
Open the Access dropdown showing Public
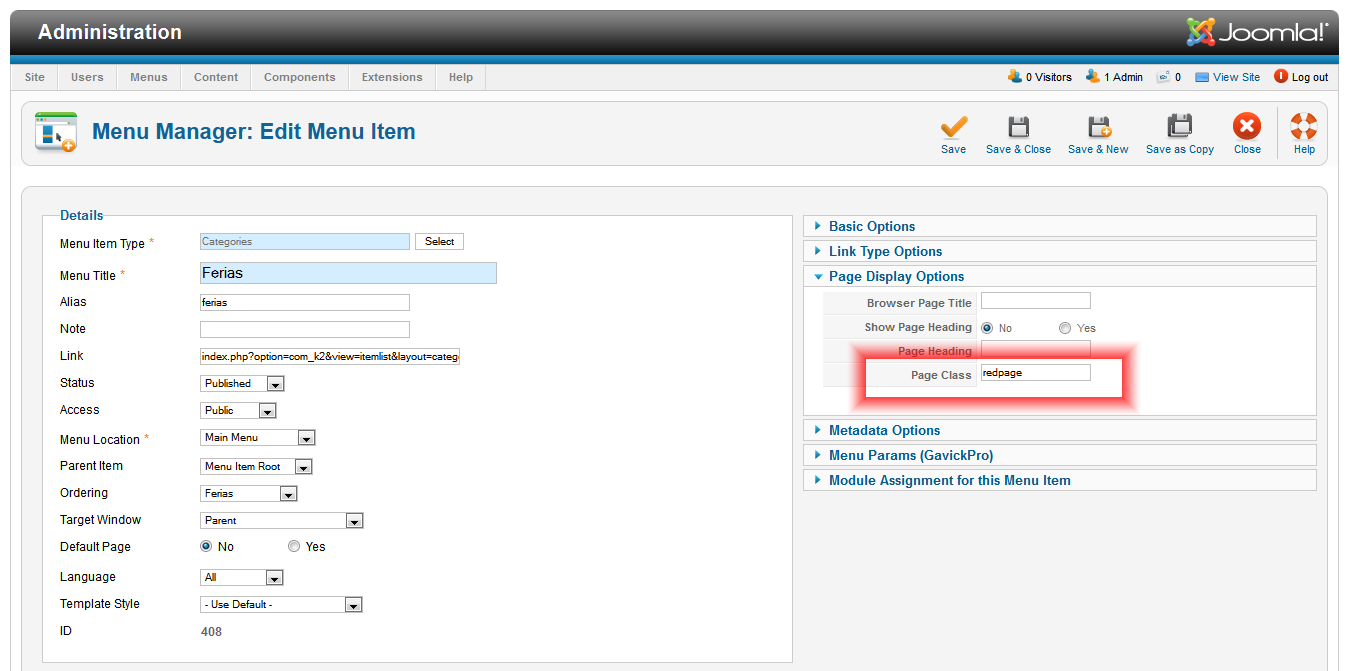click(238, 411)
